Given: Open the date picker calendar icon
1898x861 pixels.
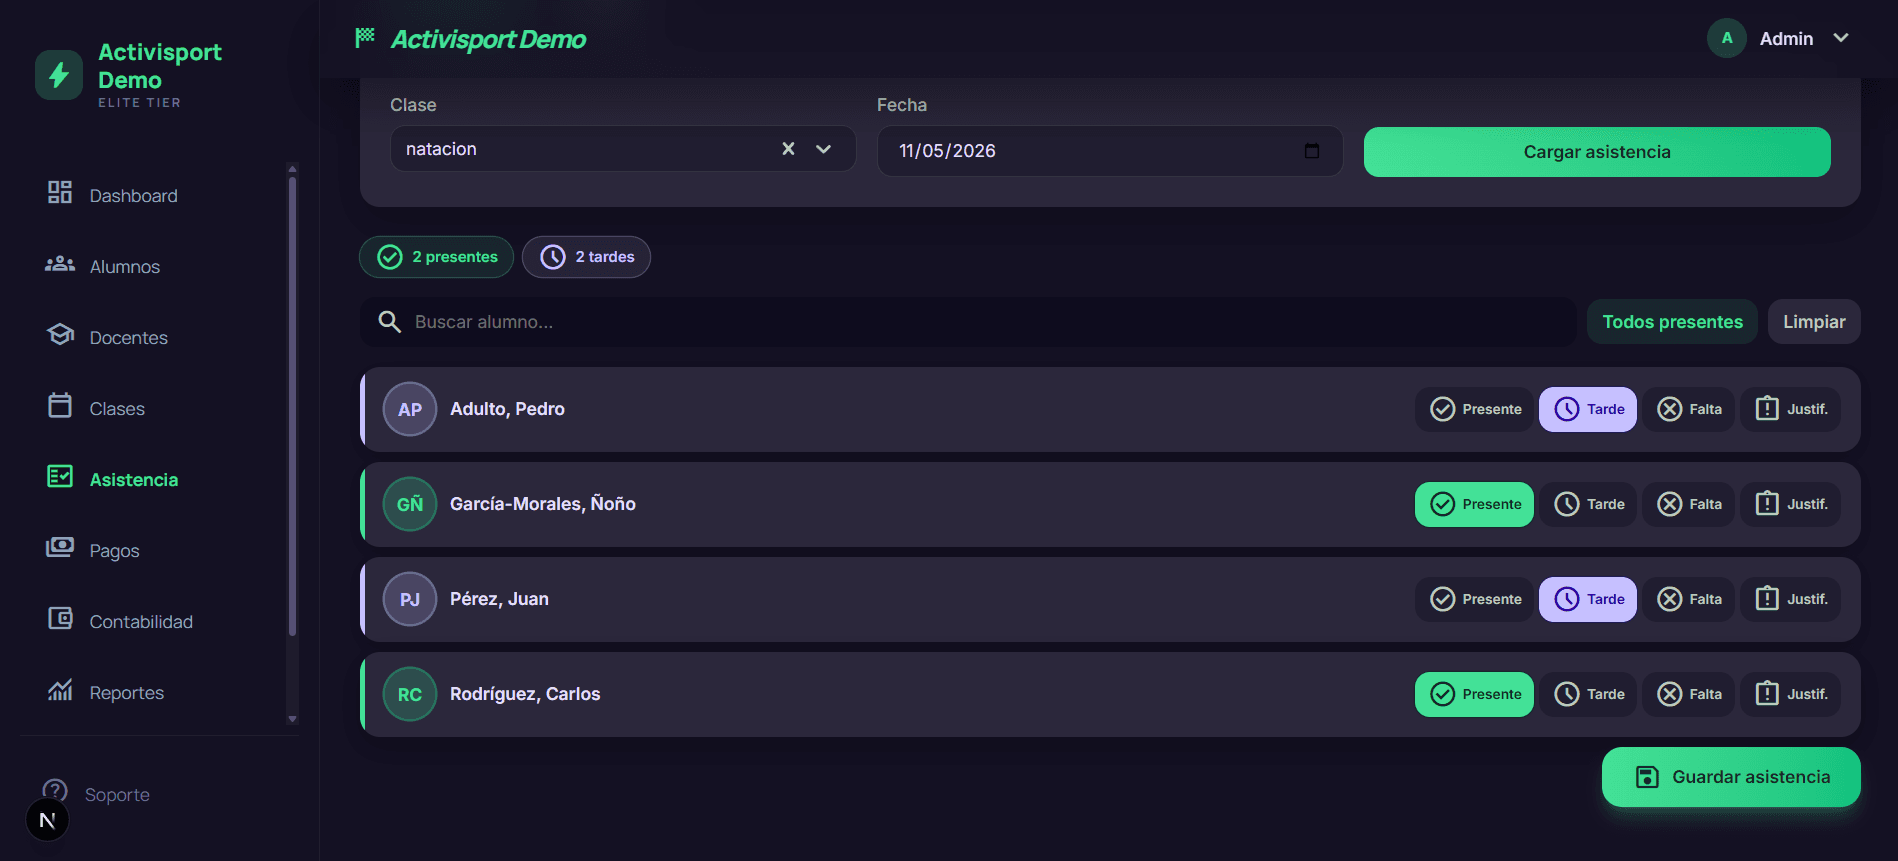Looking at the screenshot, I should click(1312, 151).
